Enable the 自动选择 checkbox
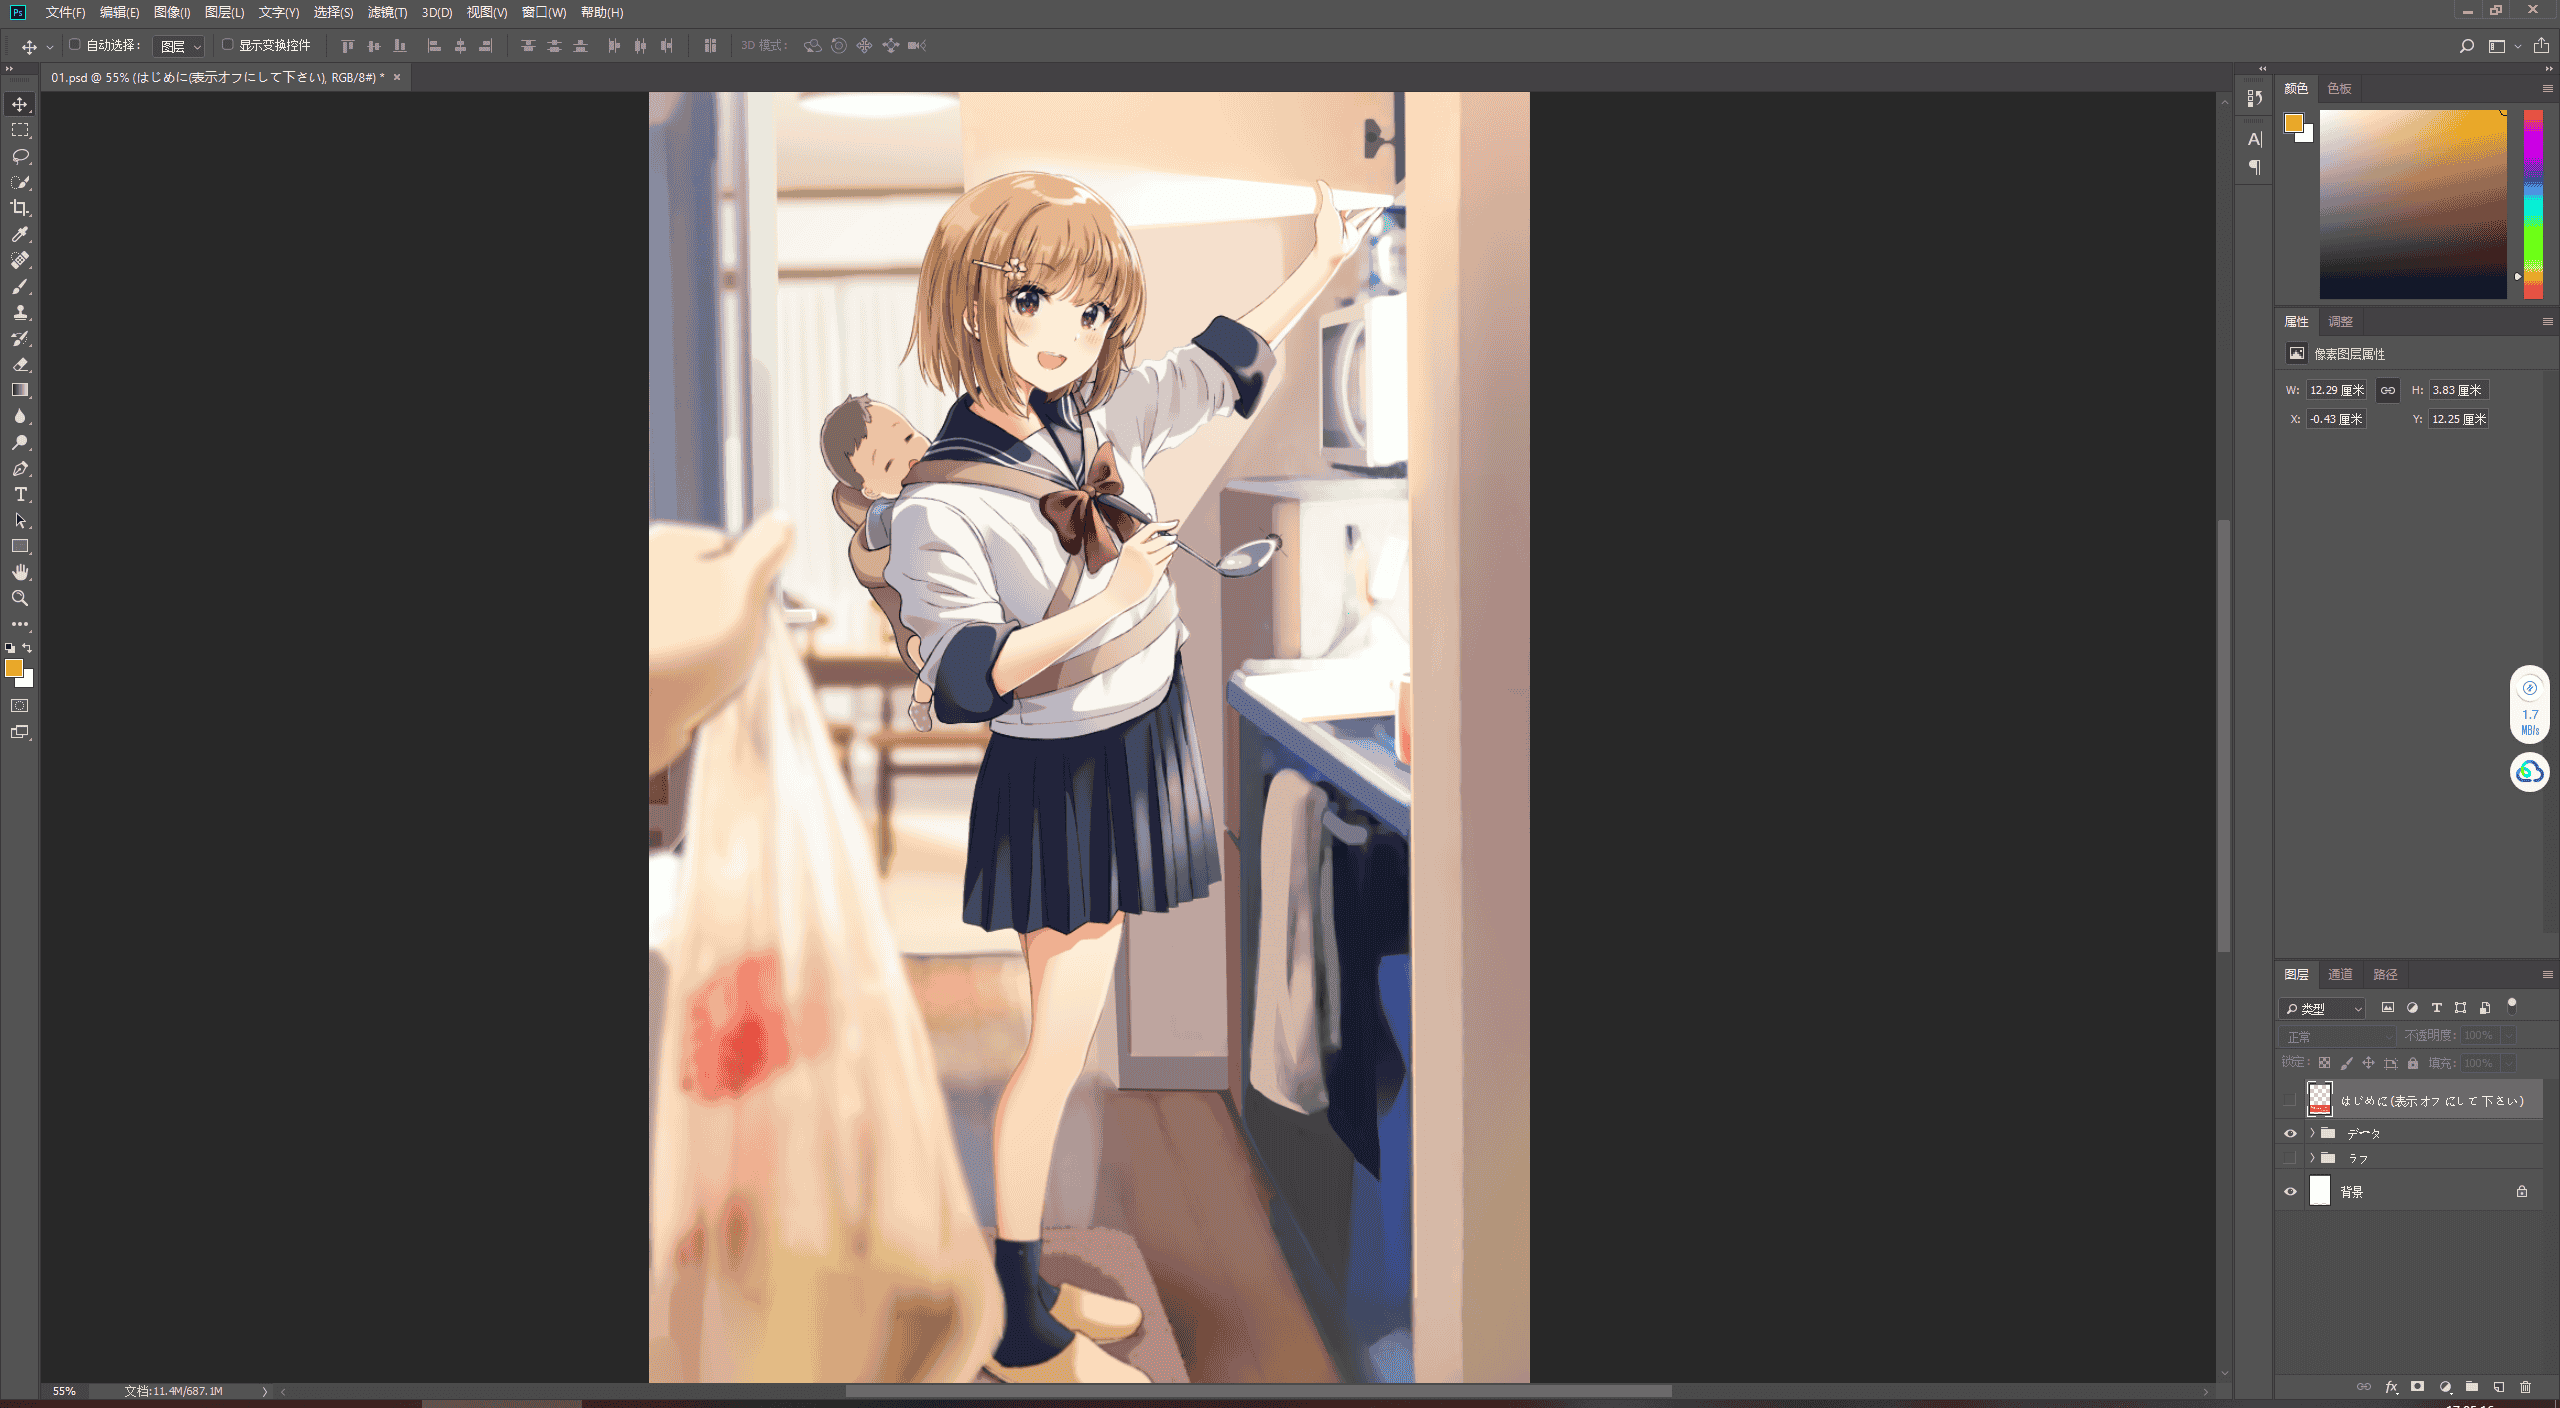This screenshot has width=2560, height=1408. 74,45
